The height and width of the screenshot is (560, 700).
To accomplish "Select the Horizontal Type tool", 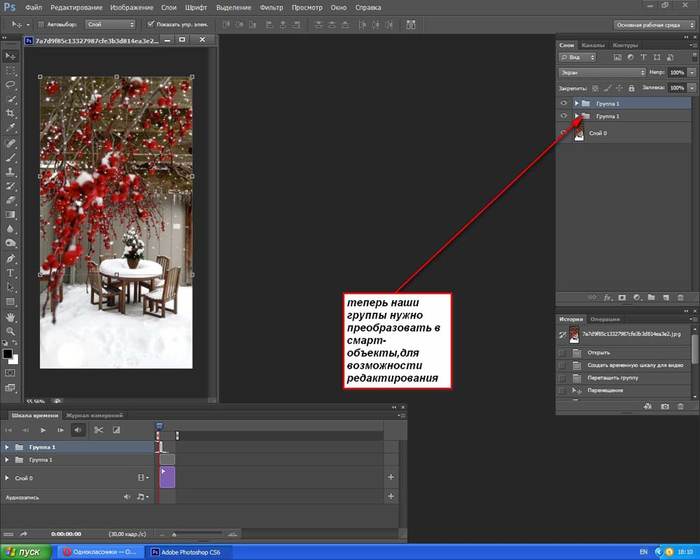I will click(x=10, y=273).
